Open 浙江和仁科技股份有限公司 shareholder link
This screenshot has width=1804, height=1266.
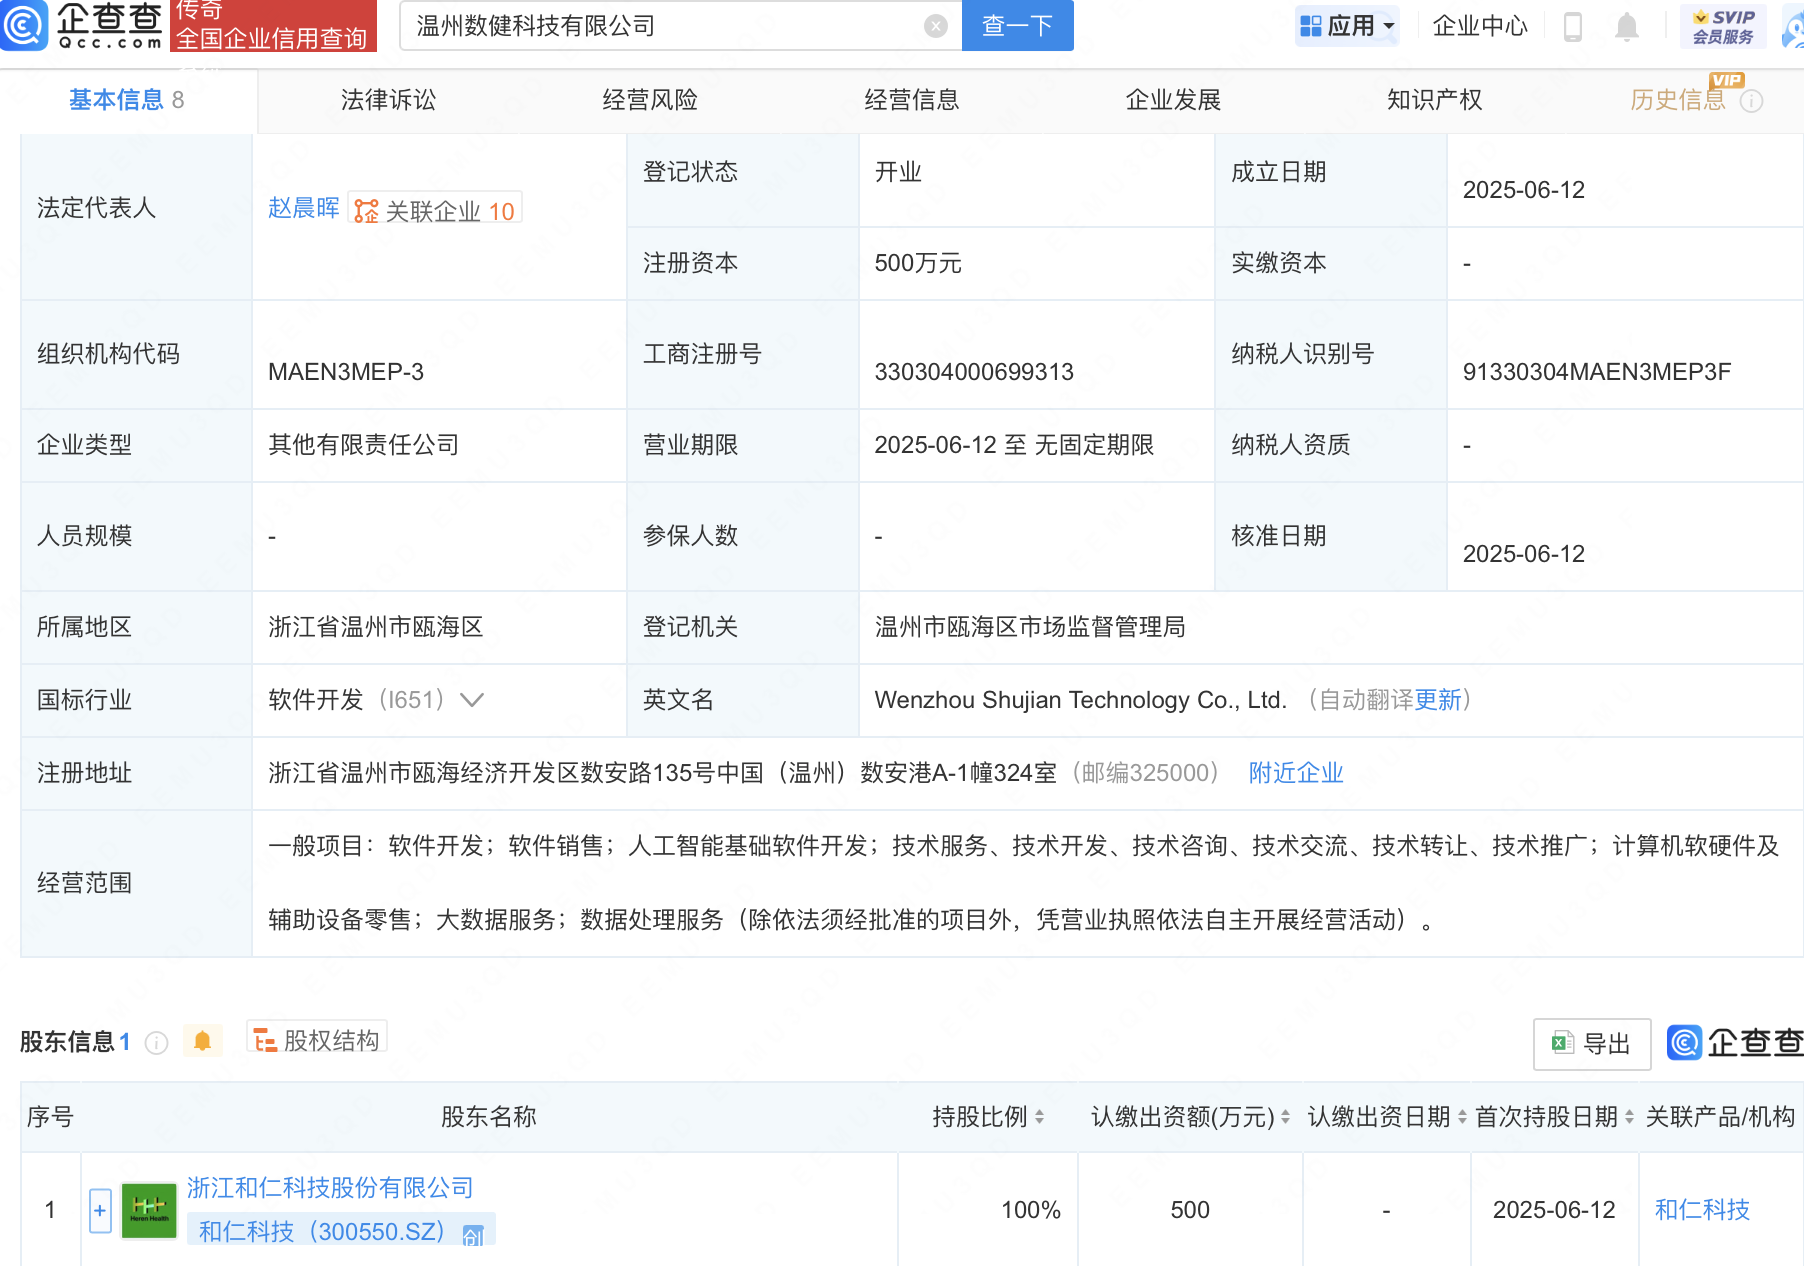pyautogui.click(x=330, y=1187)
